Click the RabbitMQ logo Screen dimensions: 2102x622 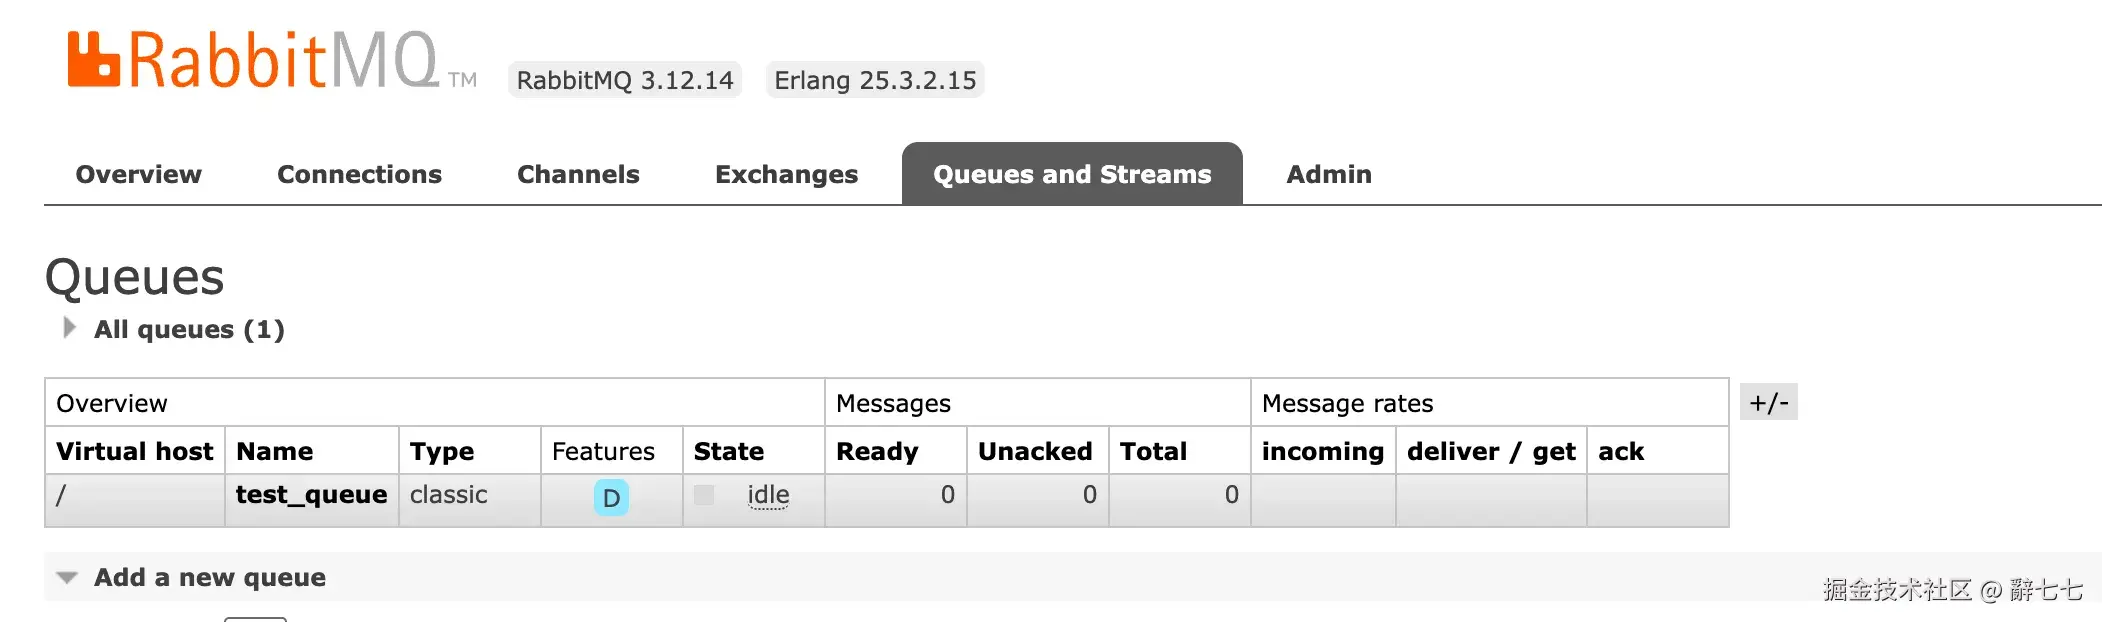coord(253,60)
